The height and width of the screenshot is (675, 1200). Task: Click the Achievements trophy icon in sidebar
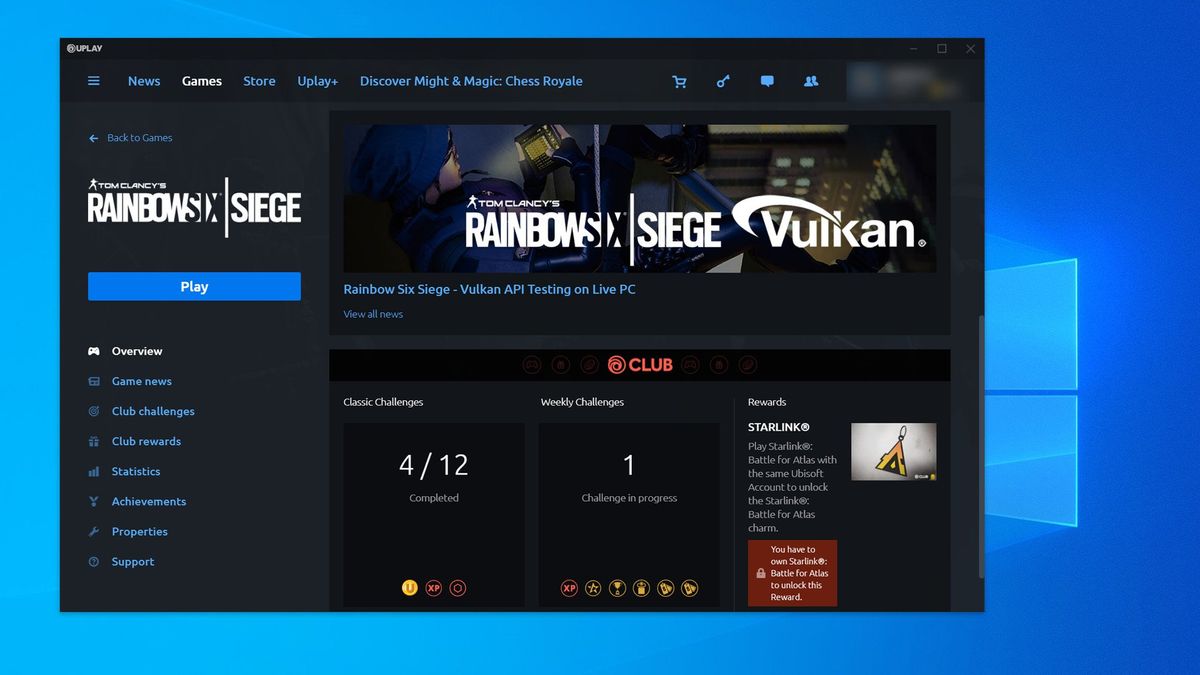pyautogui.click(x=94, y=501)
